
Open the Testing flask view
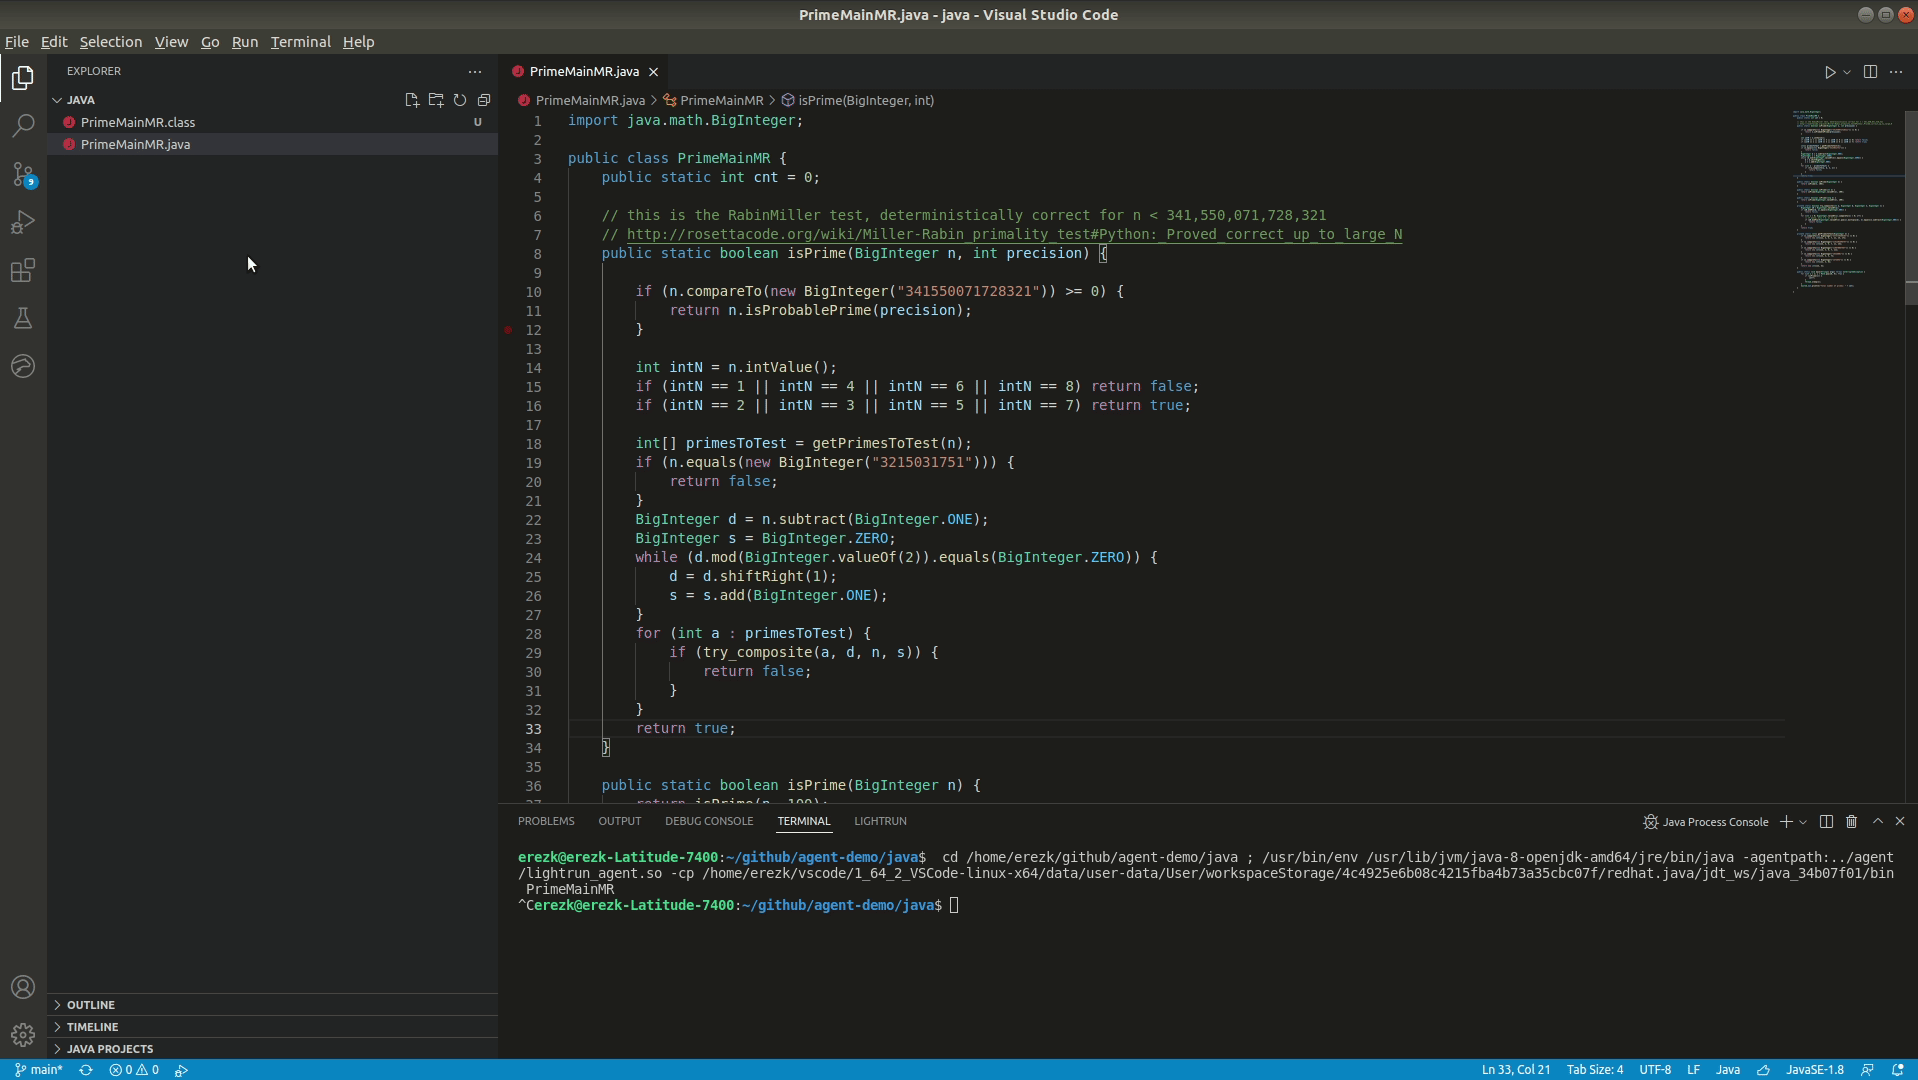pos(23,319)
